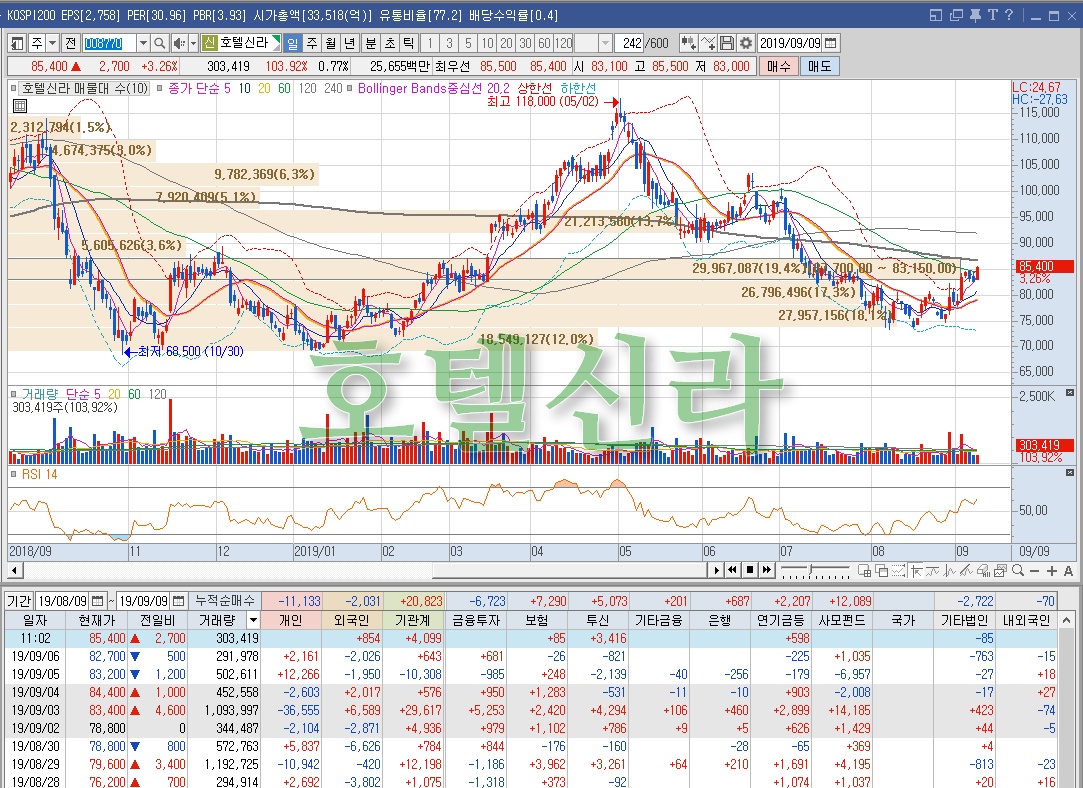Zoom in chart with plus icon

(x=1051, y=571)
